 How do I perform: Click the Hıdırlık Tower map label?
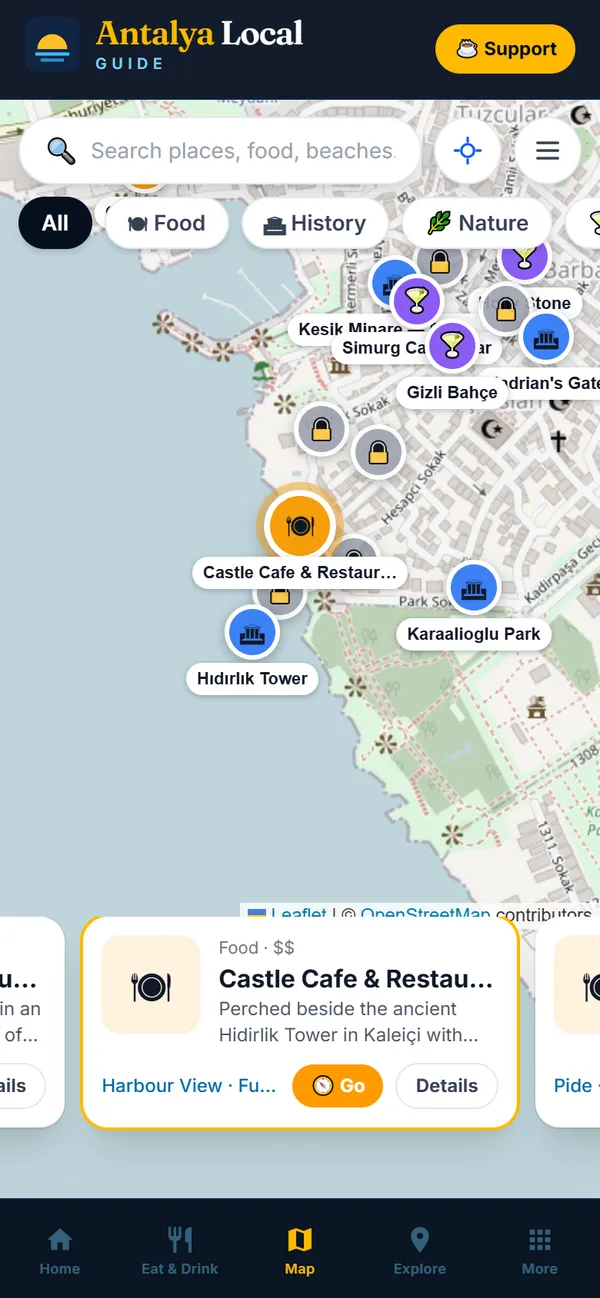252,678
